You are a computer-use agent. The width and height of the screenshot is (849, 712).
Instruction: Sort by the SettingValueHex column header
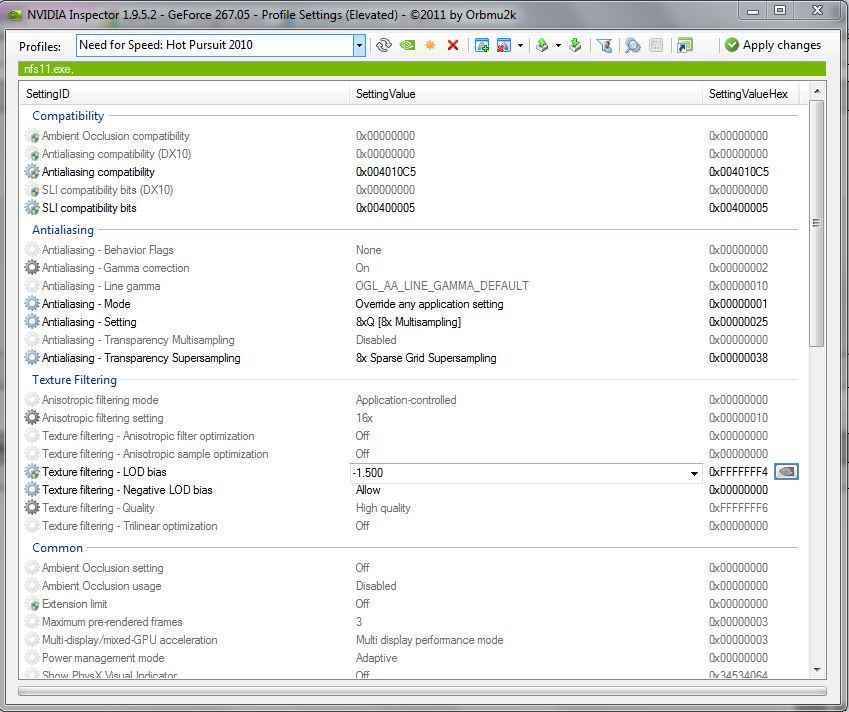click(x=750, y=94)
